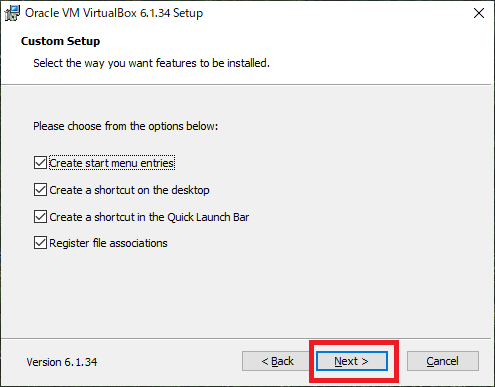Screen dimensions: 495x387
Task: Close the VirtualBox Setup window
Action: pos(479,13)
